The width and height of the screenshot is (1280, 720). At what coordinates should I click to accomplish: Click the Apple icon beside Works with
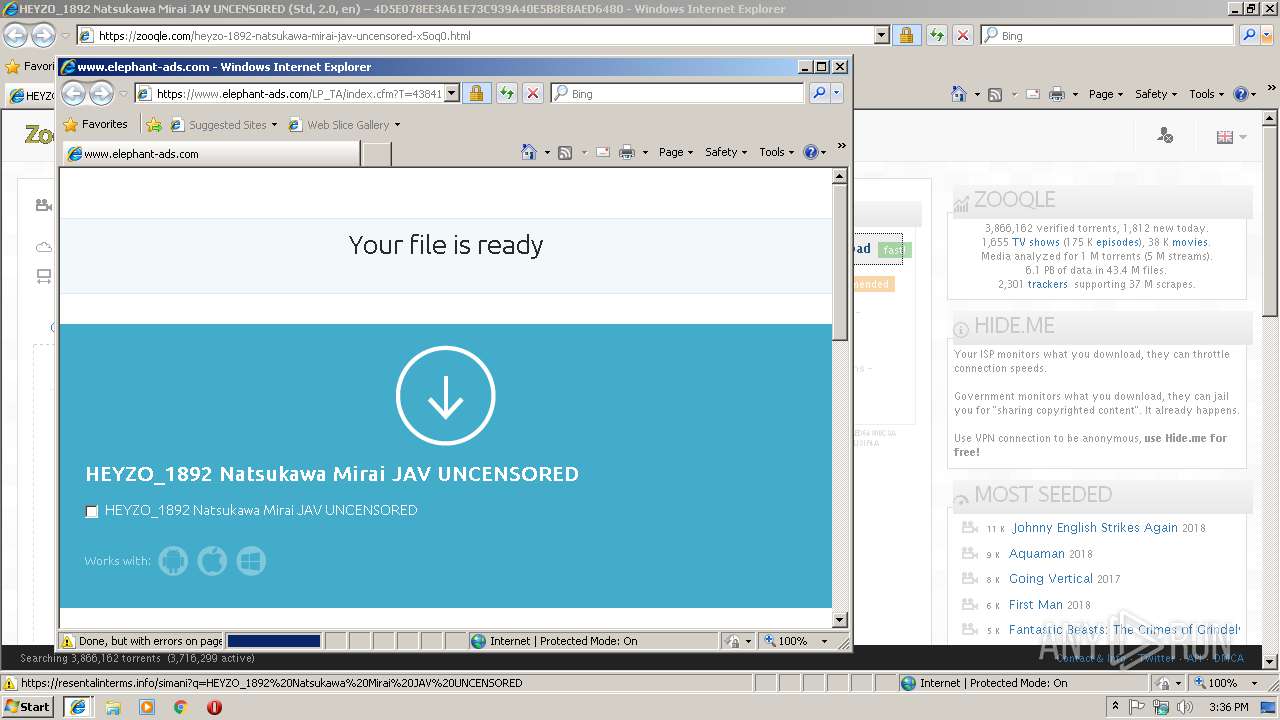212,561
